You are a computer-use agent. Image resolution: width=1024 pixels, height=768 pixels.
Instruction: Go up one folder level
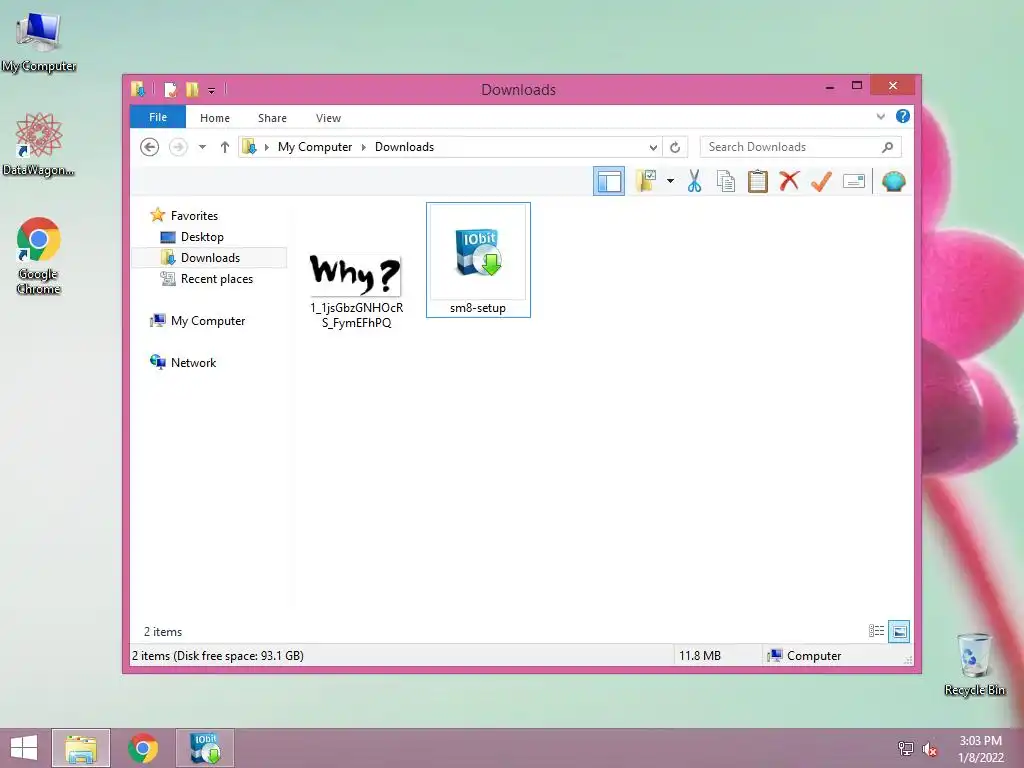[x=225, y=147]
